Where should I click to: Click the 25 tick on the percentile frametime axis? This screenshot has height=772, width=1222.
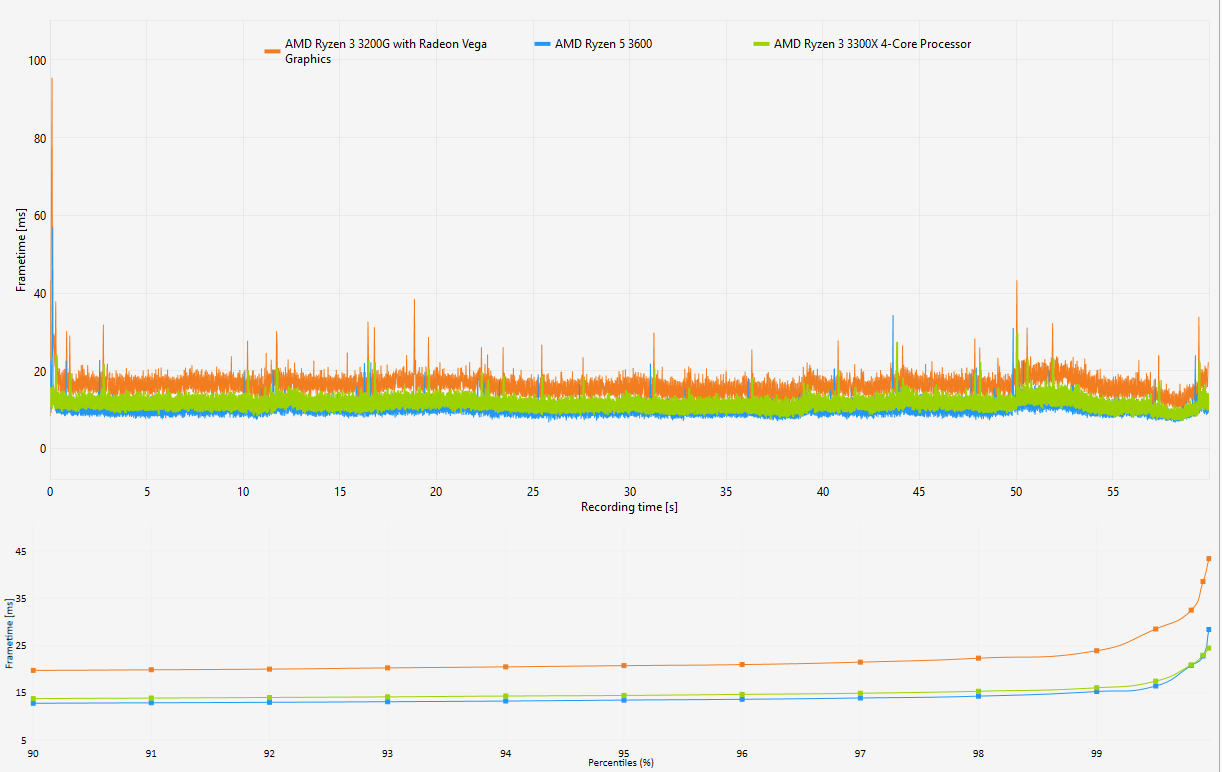(x=22, y=646)
